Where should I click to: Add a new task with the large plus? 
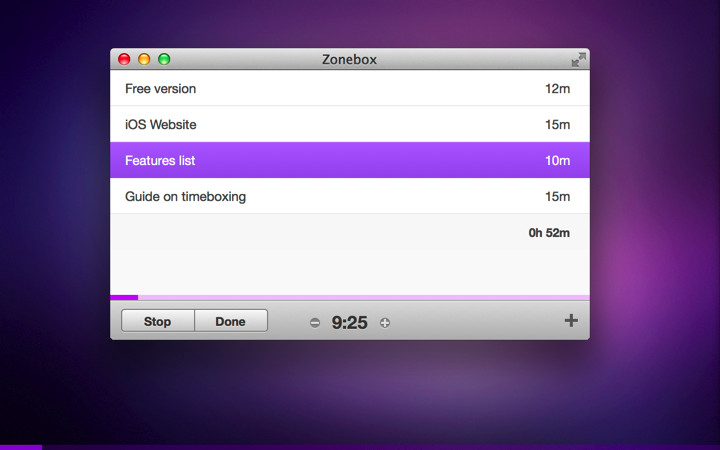(x=571, y=321)
